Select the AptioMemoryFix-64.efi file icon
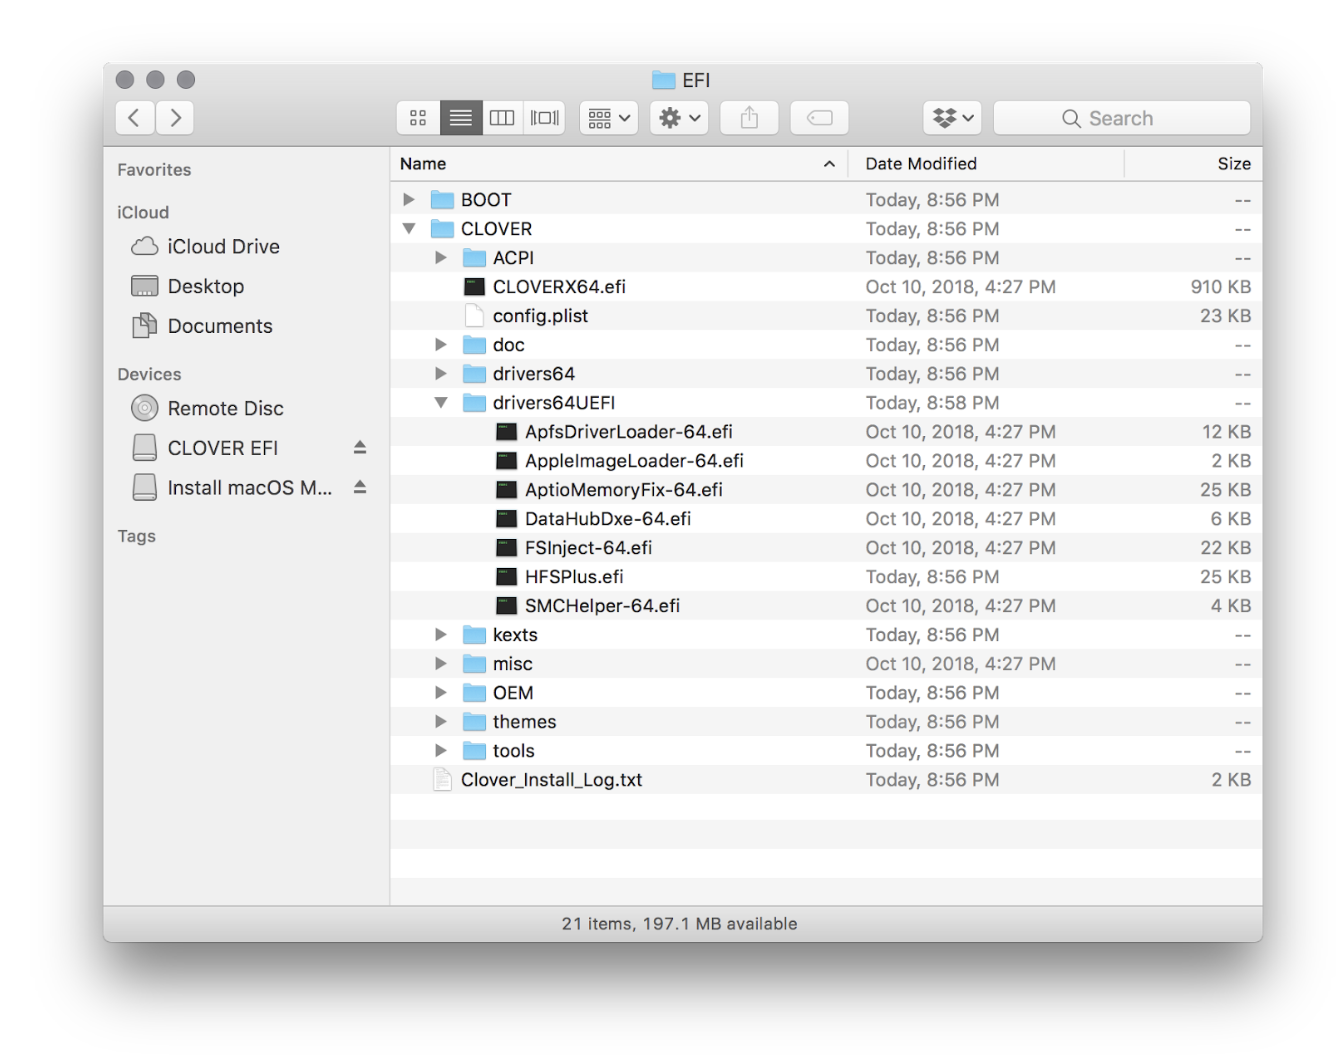 507,490
